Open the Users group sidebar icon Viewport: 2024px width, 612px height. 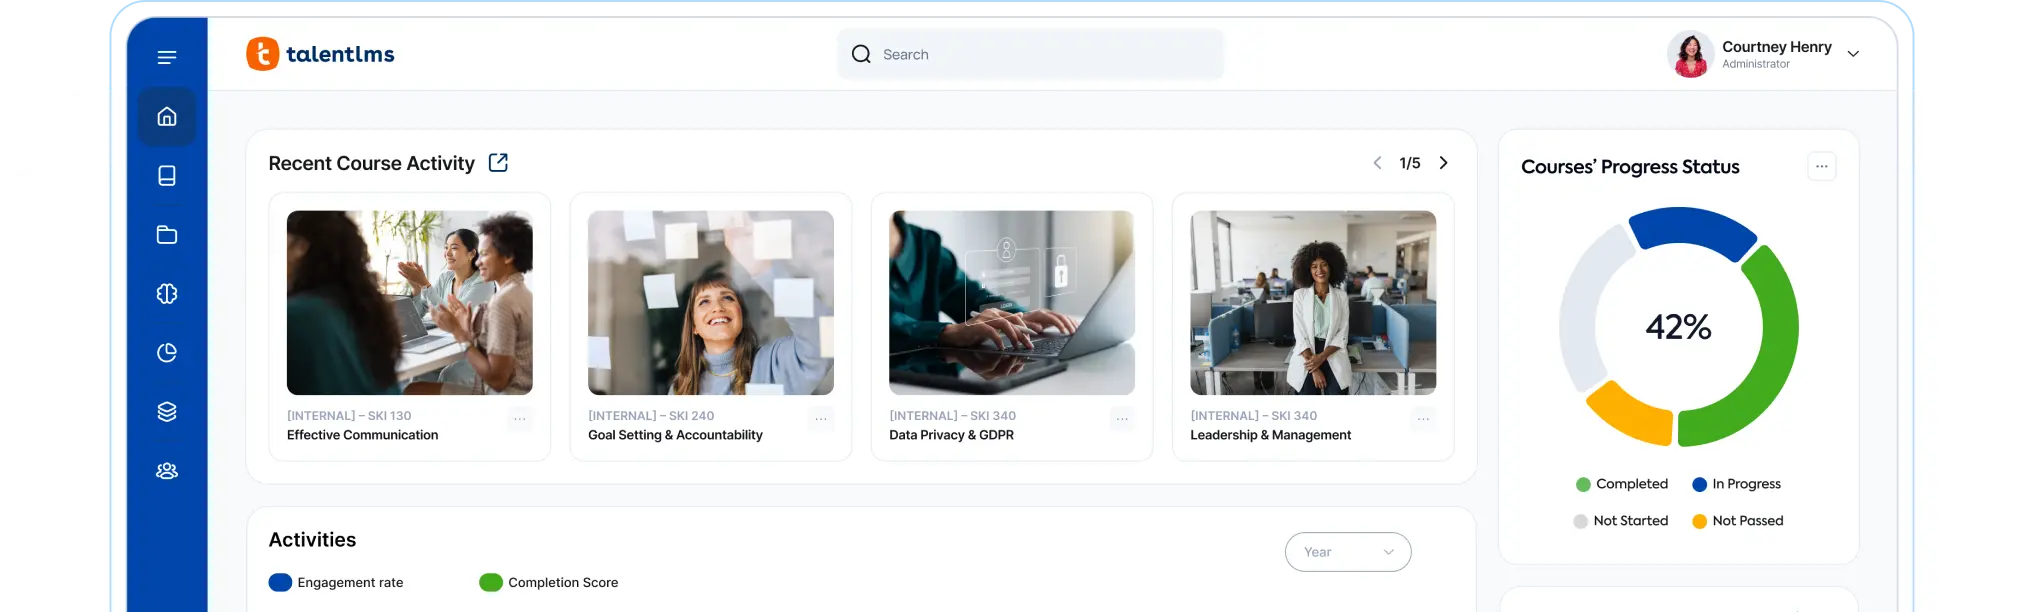[167, 471]
